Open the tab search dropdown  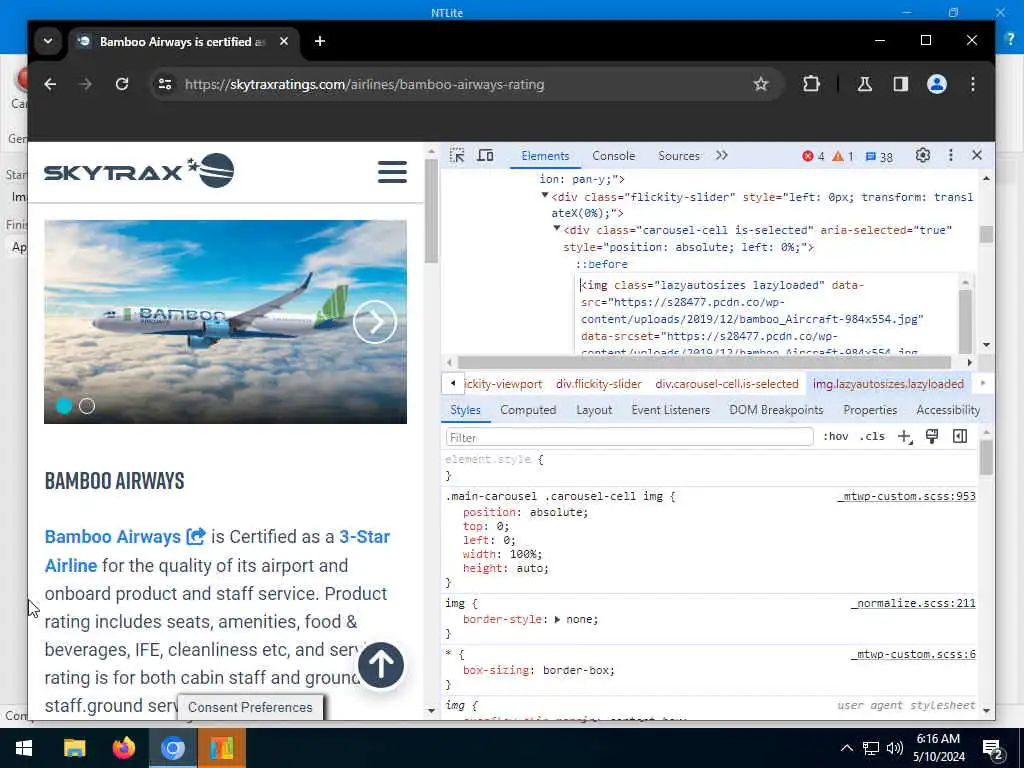coord(48,41)
